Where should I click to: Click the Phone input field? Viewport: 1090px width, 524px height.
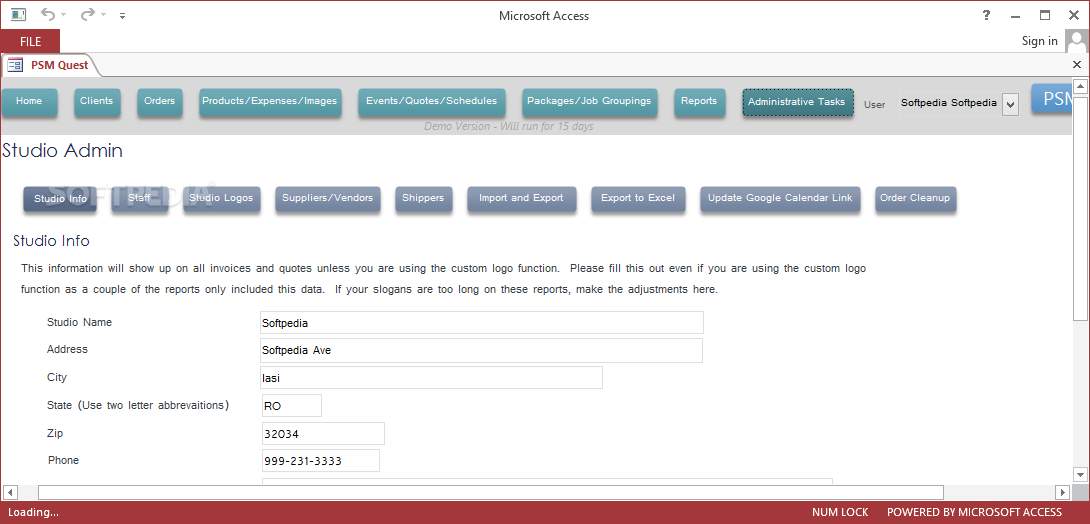coord(321,461)
